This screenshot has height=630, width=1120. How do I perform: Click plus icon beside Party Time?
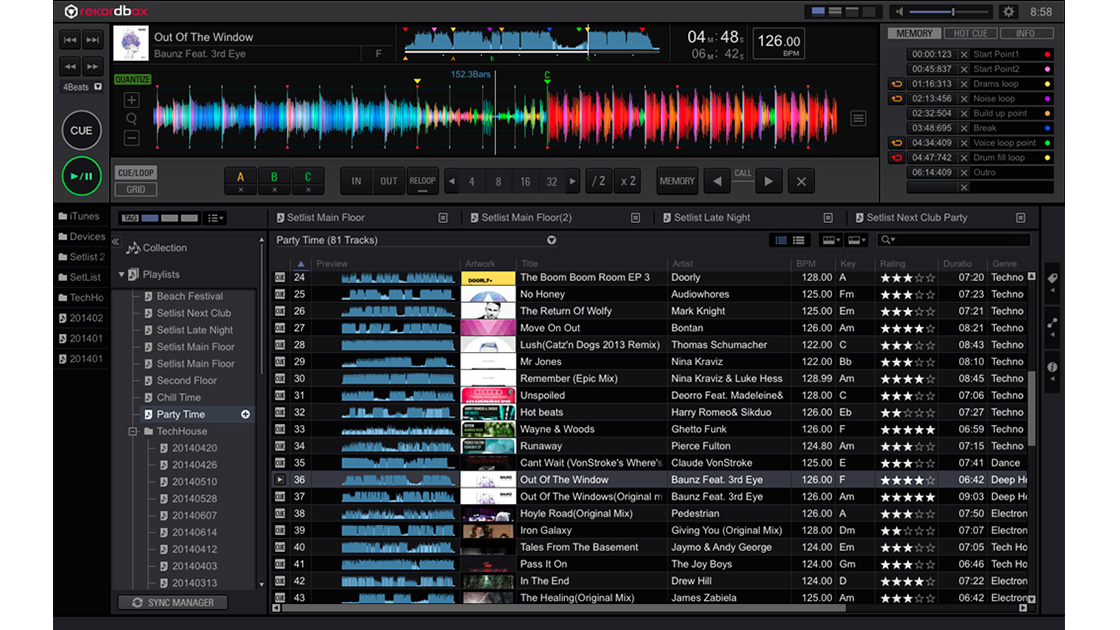246,415
